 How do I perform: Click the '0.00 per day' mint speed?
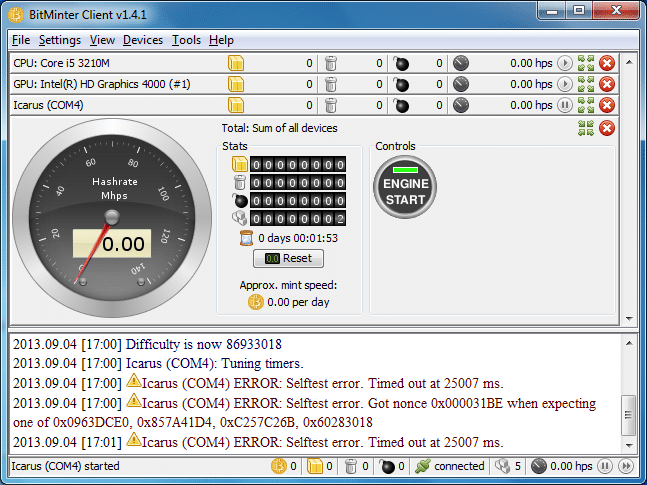click(298, 302)
